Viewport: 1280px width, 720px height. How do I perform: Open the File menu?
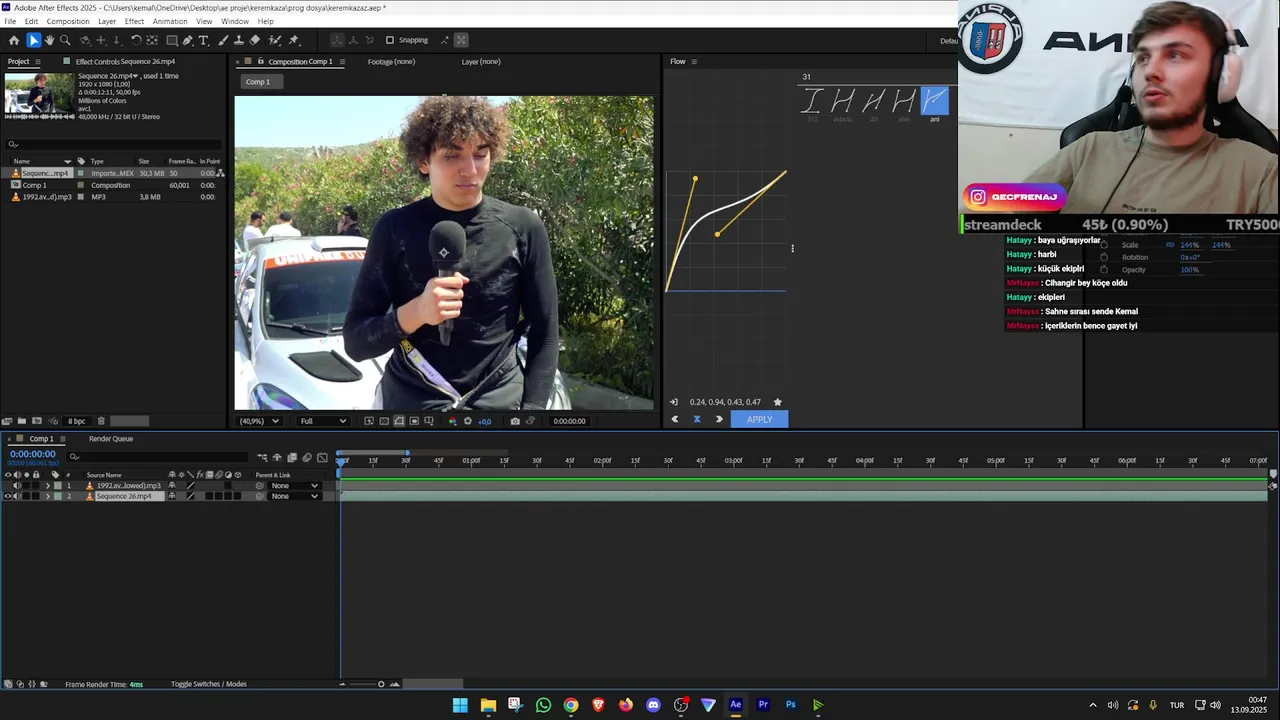pyautogui.click(x=10, y=21)
